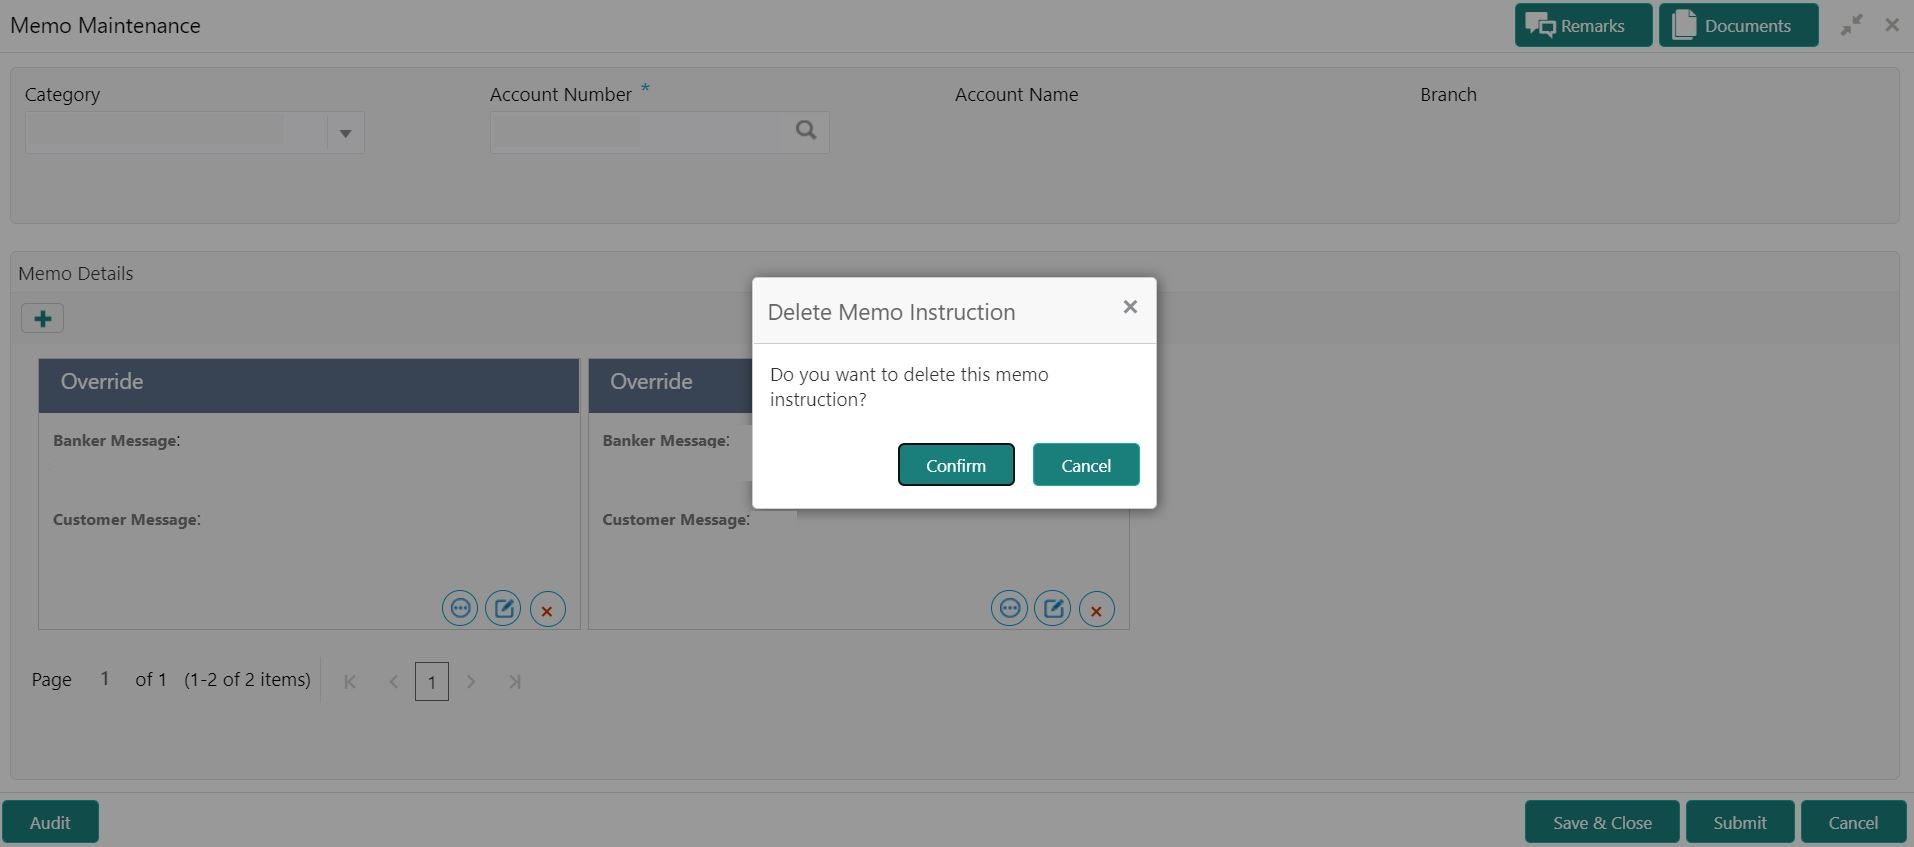The width and height of the screenshot is (1914, 847).
Task: Click the Audit button
Action: [x=50, y=822]
